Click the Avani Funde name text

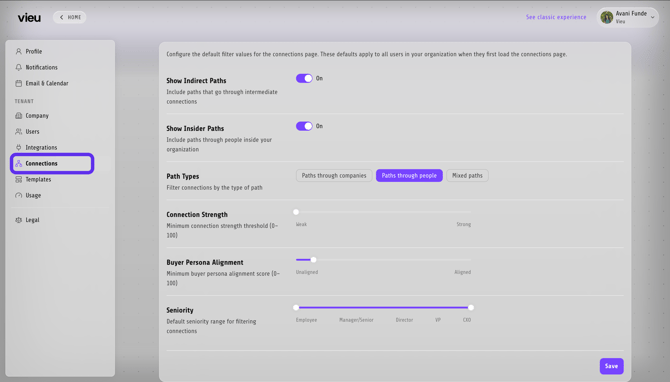(x=631, y=14)
